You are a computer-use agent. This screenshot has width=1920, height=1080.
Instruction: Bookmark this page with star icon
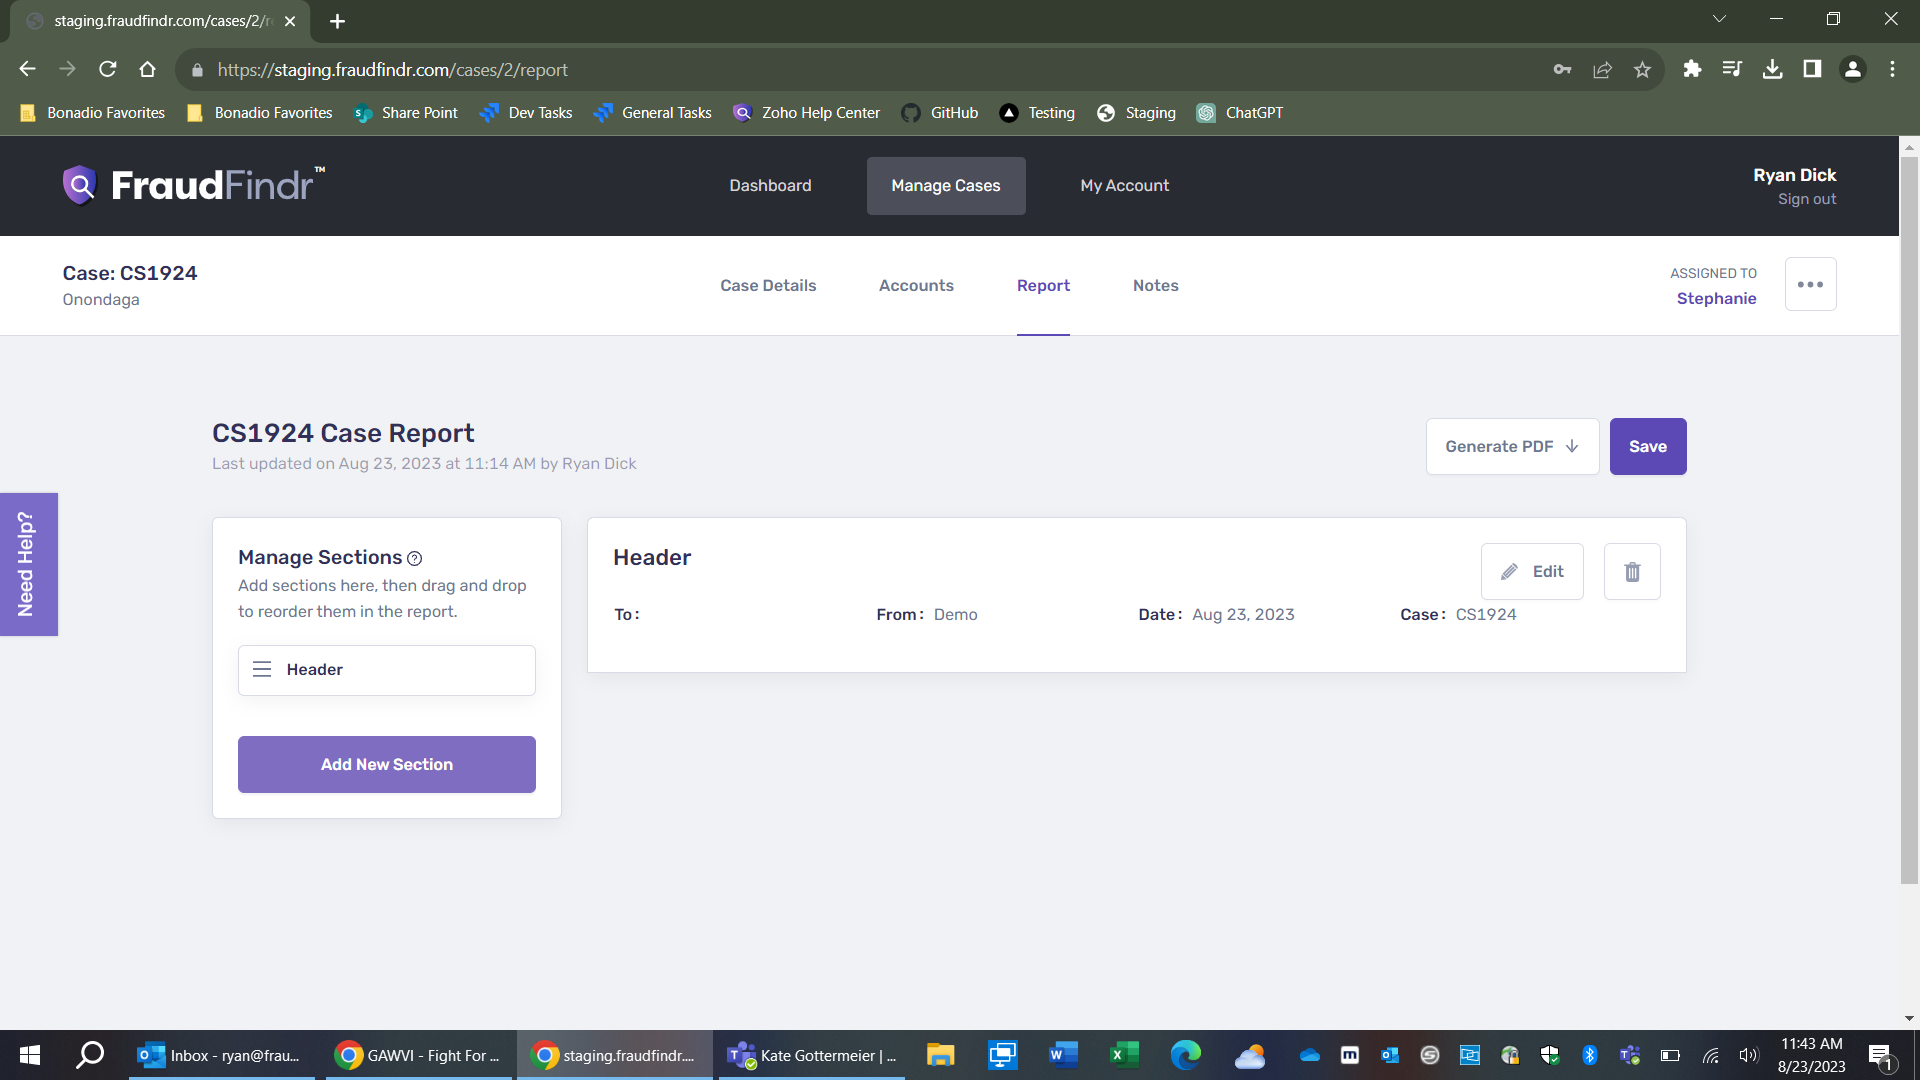pos(1642,70)
